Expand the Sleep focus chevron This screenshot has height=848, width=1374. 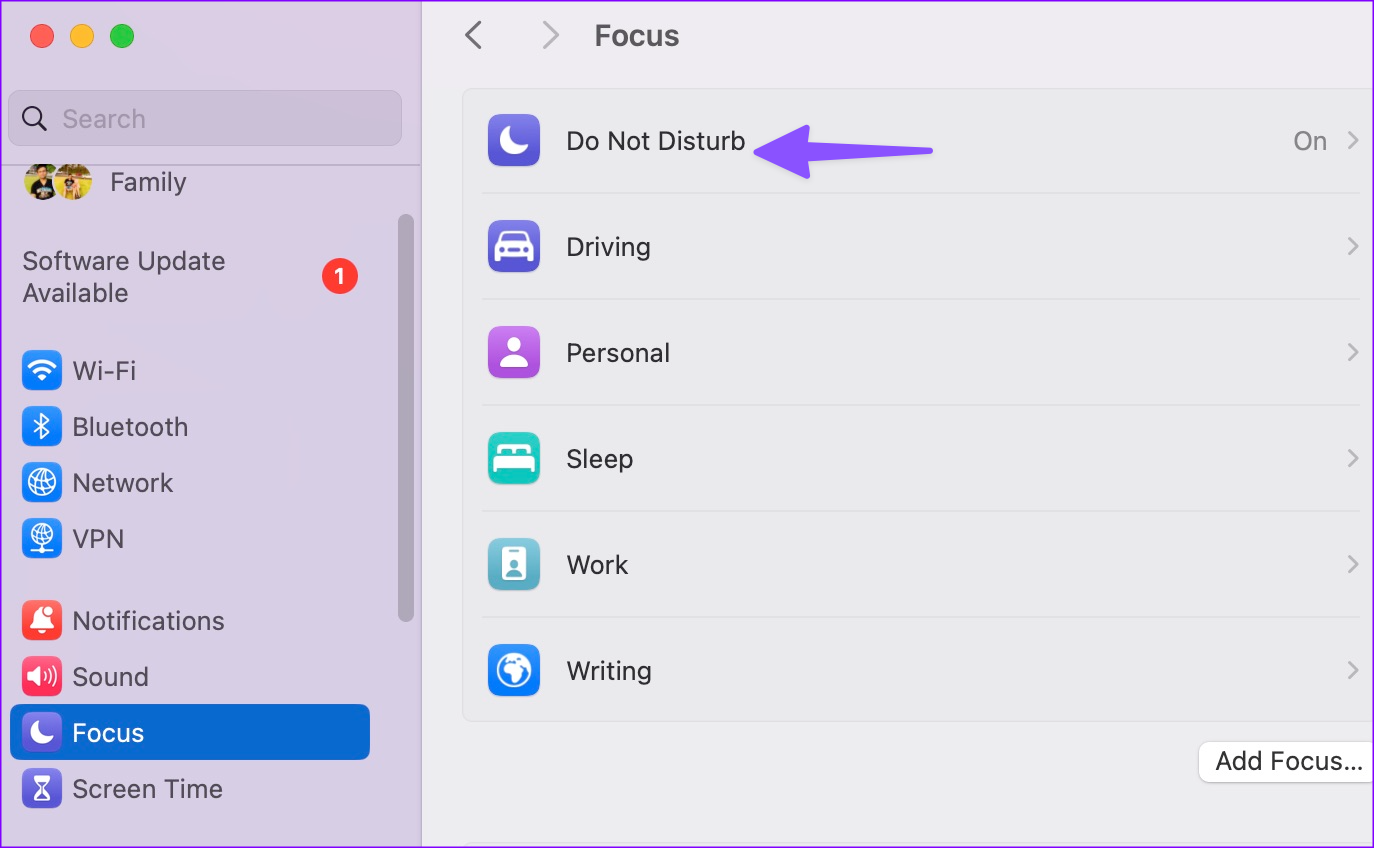pyautogui.click(x=1352, y=459)
